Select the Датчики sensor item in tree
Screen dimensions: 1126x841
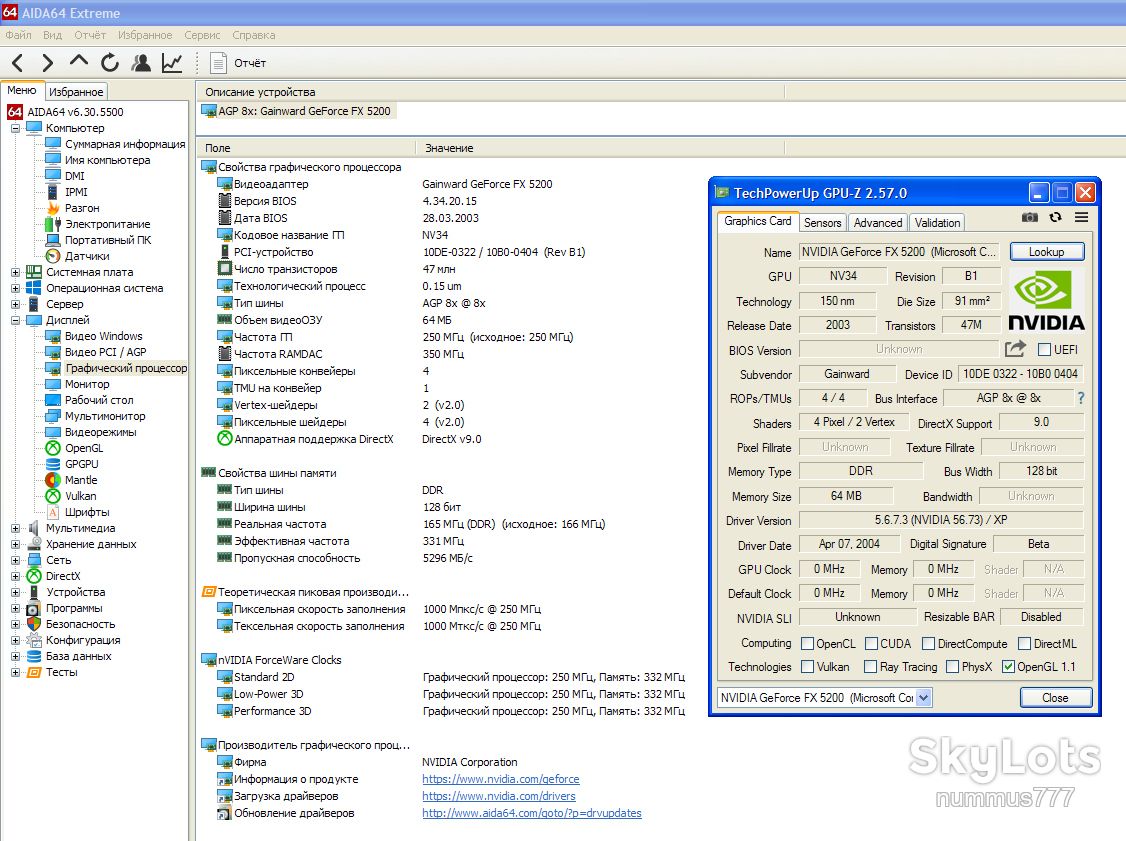tap(87, 256)
